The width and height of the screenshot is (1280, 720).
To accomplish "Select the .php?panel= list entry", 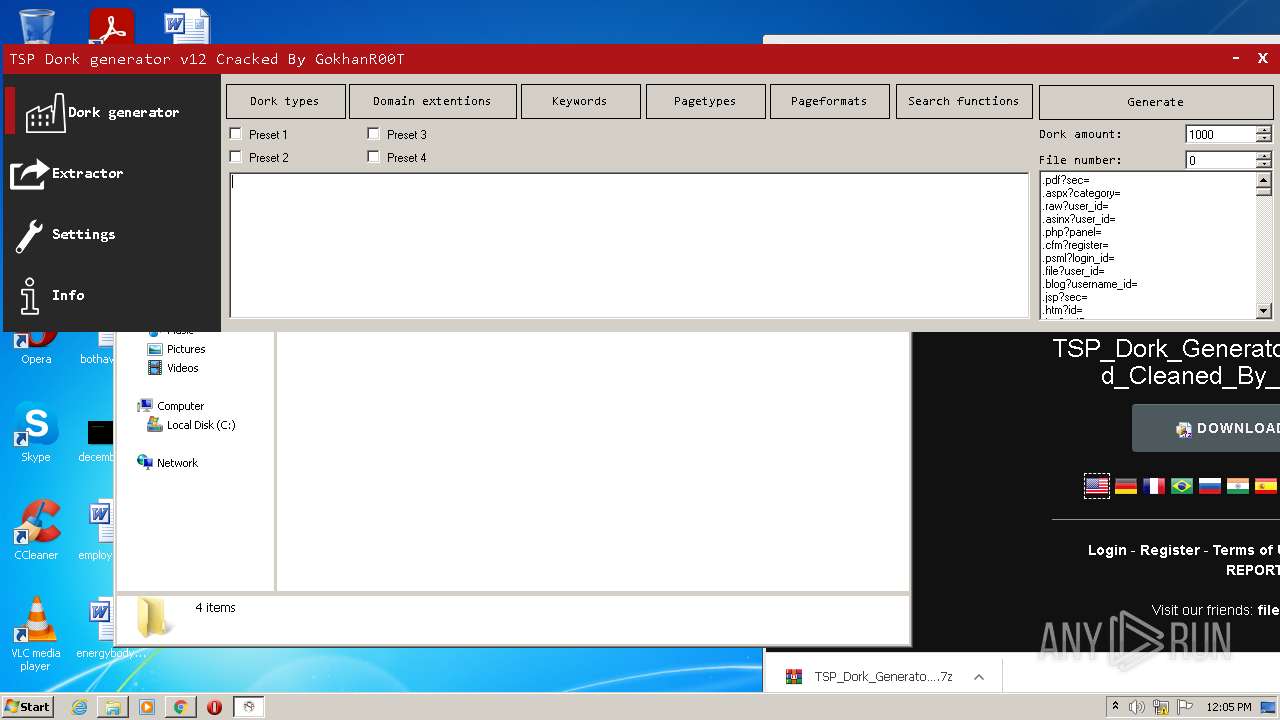I will point(1072,232).
